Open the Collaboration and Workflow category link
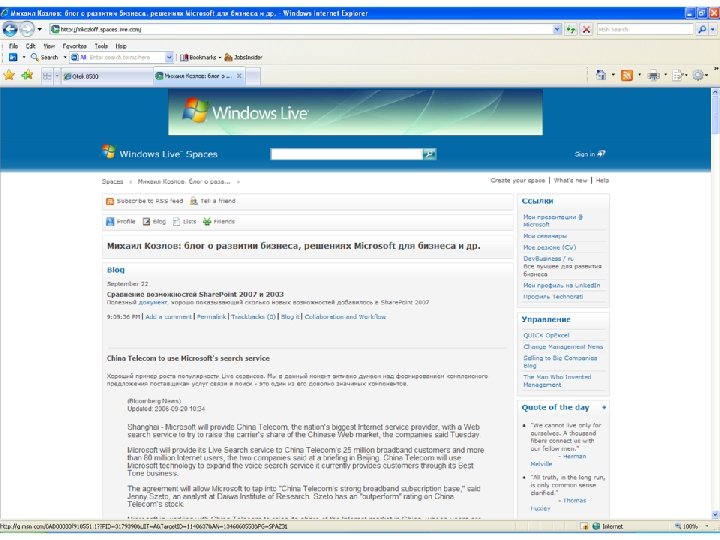Screen dimensions: 720x540 pyautogui.click(x=345, y=317)
